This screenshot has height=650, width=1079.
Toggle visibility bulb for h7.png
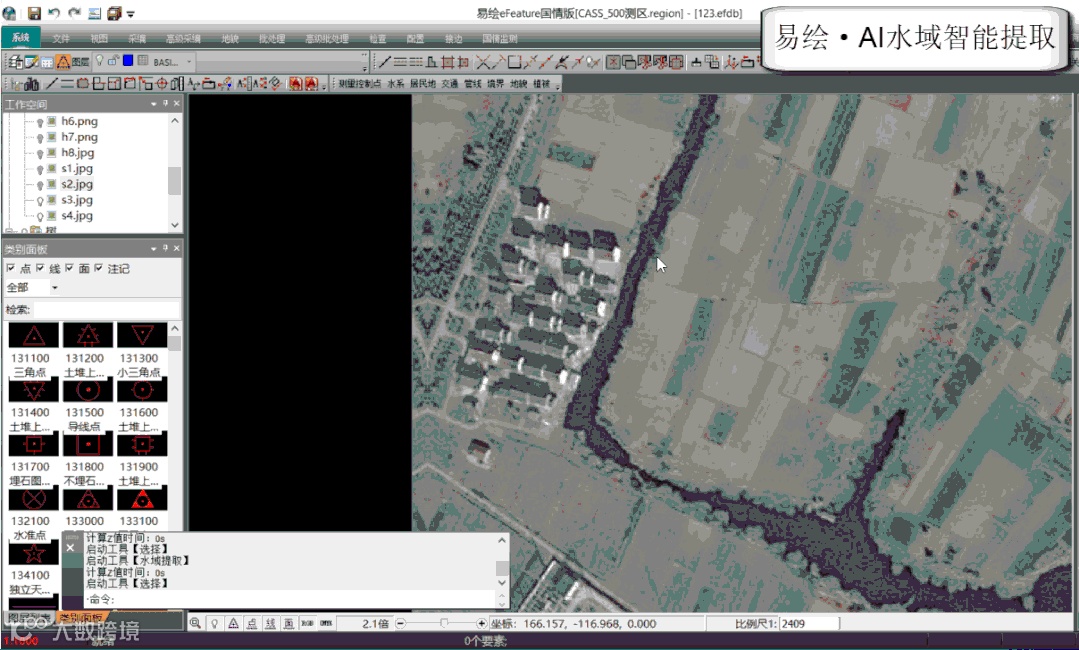39,138
